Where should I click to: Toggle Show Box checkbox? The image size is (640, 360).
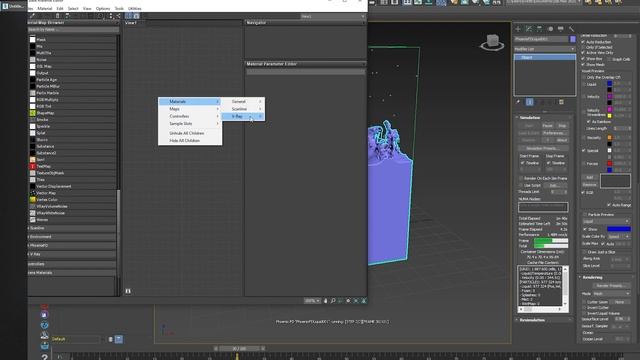coord(583,59)
